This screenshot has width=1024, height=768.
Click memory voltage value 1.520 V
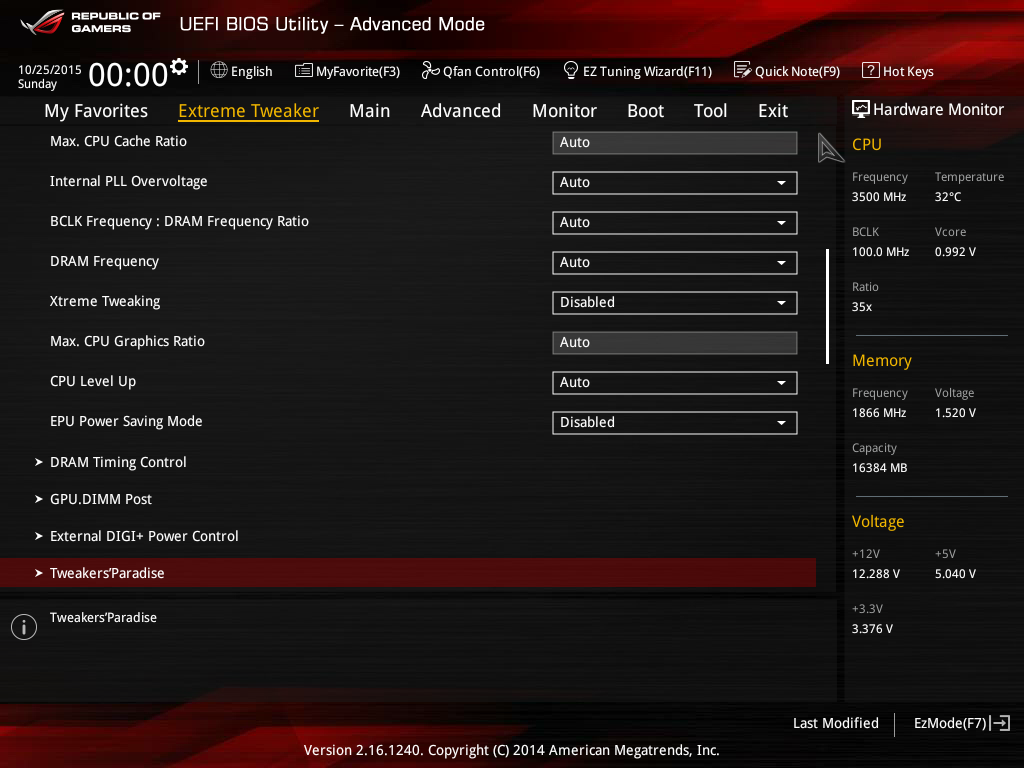click(x=955, y=413)
